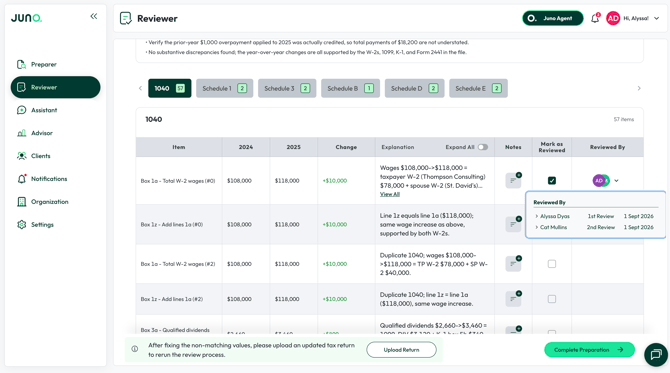Image resolution: width=670 pixels, height=373 pixels.
Task: Click the Juno logo
Action: click(x=26, y=18)
